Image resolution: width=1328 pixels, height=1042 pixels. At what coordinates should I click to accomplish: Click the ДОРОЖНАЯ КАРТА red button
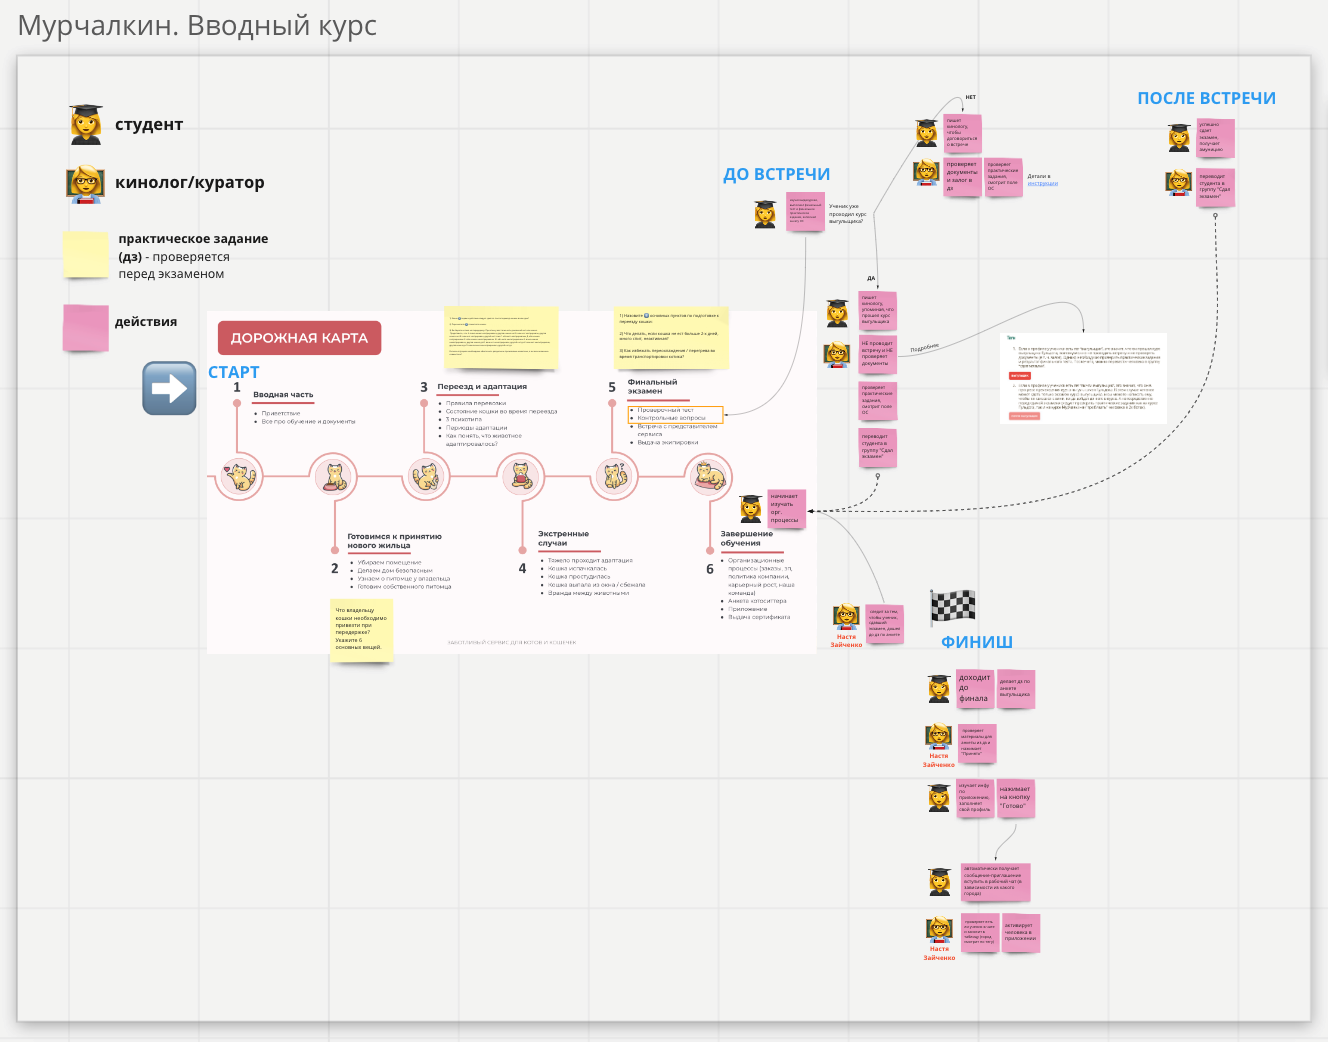[299, 338]
